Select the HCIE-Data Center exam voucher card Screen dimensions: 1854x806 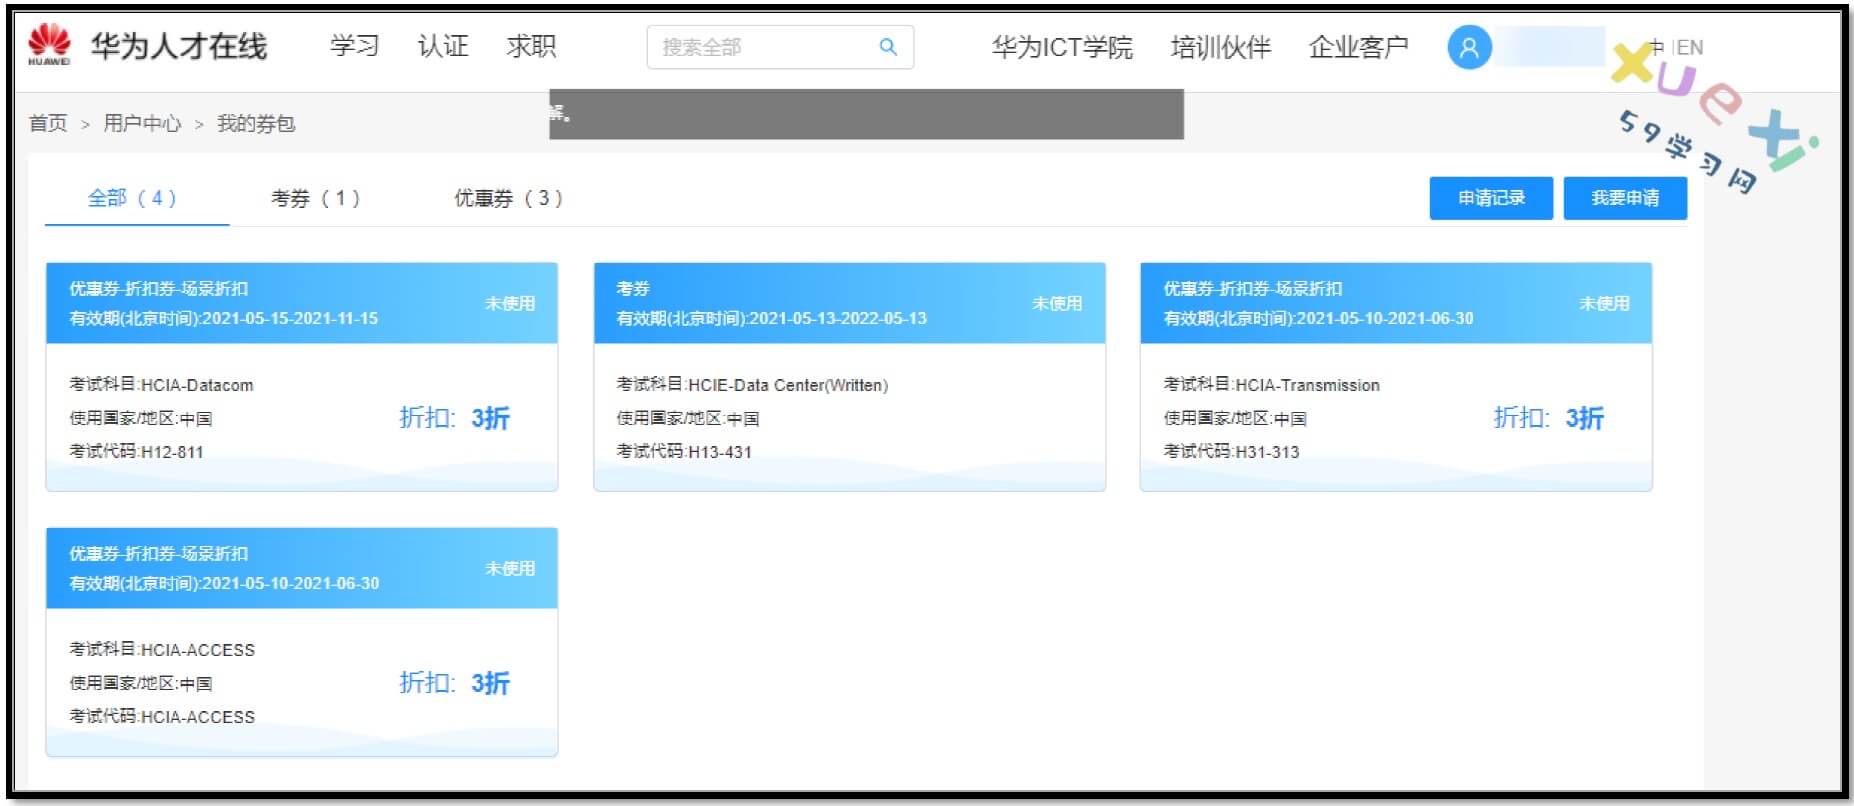849,376
